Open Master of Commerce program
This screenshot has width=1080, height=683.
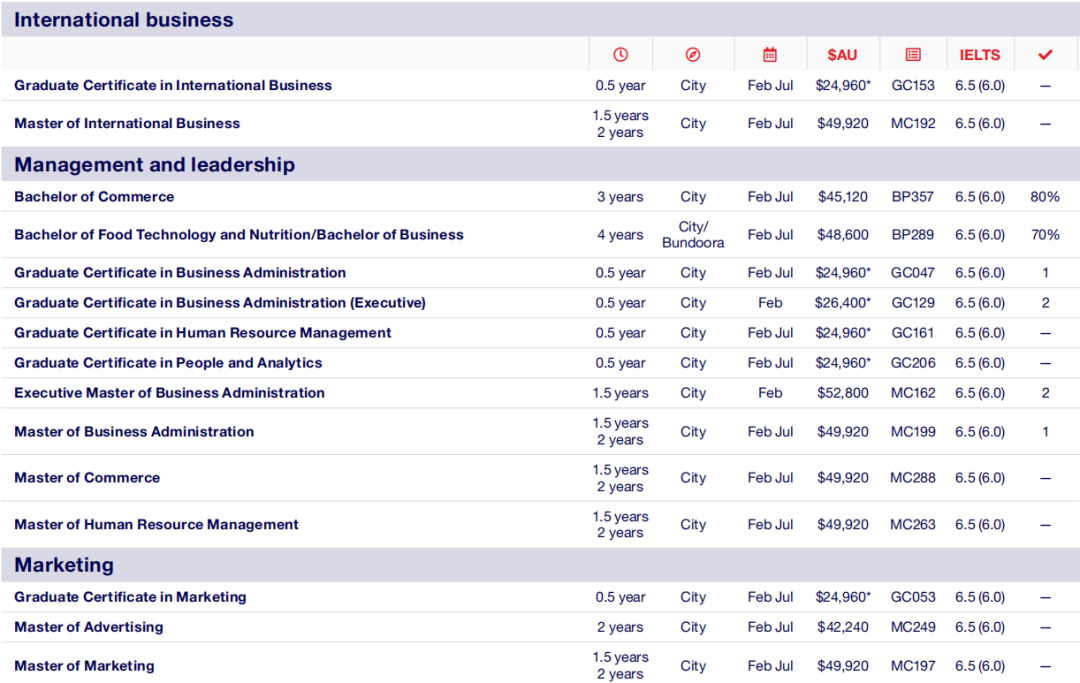87,478
